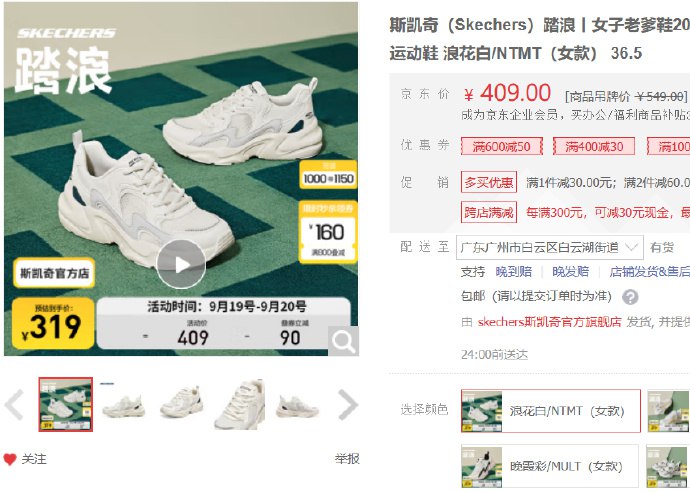Open the 晚到赔 service link
The width and height of the screenshot is (690, 492).
coord(514,272)
